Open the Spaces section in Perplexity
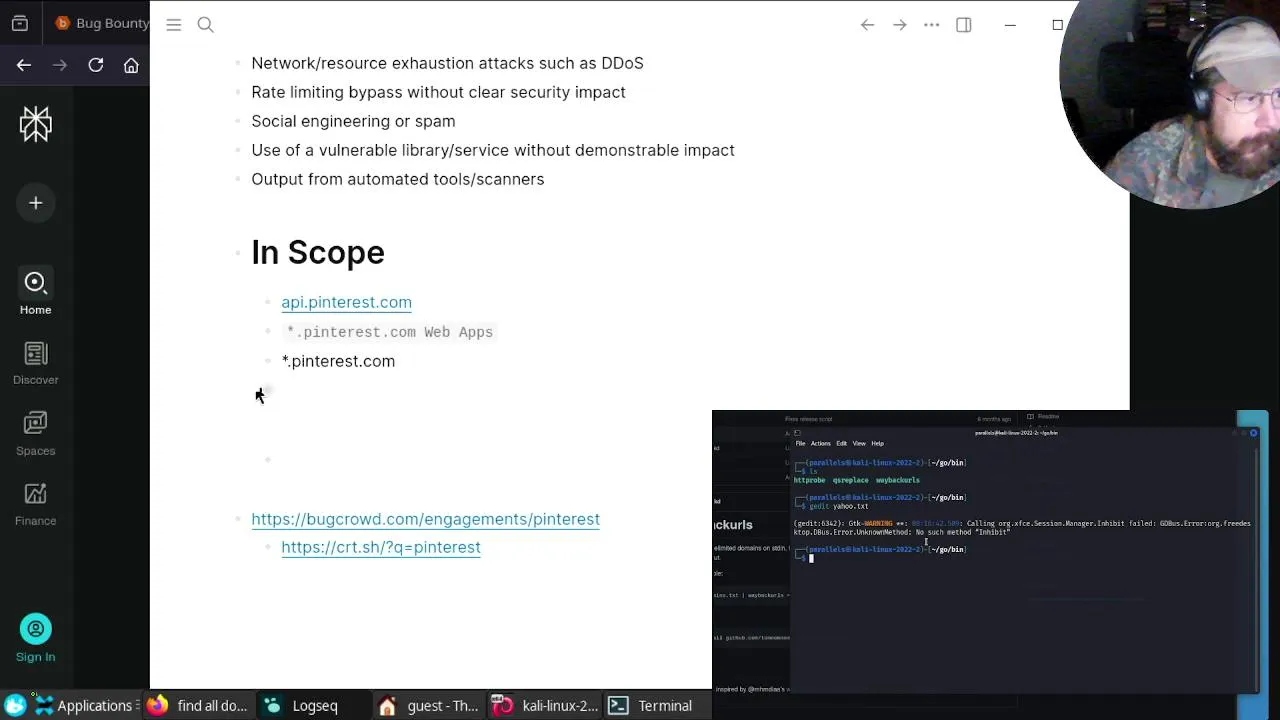 click(x=36, y=434)
